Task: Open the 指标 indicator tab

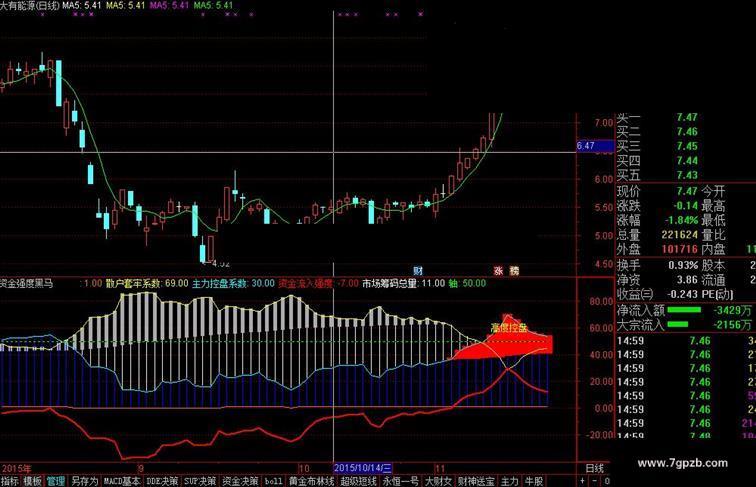Action: coord(10,481)
